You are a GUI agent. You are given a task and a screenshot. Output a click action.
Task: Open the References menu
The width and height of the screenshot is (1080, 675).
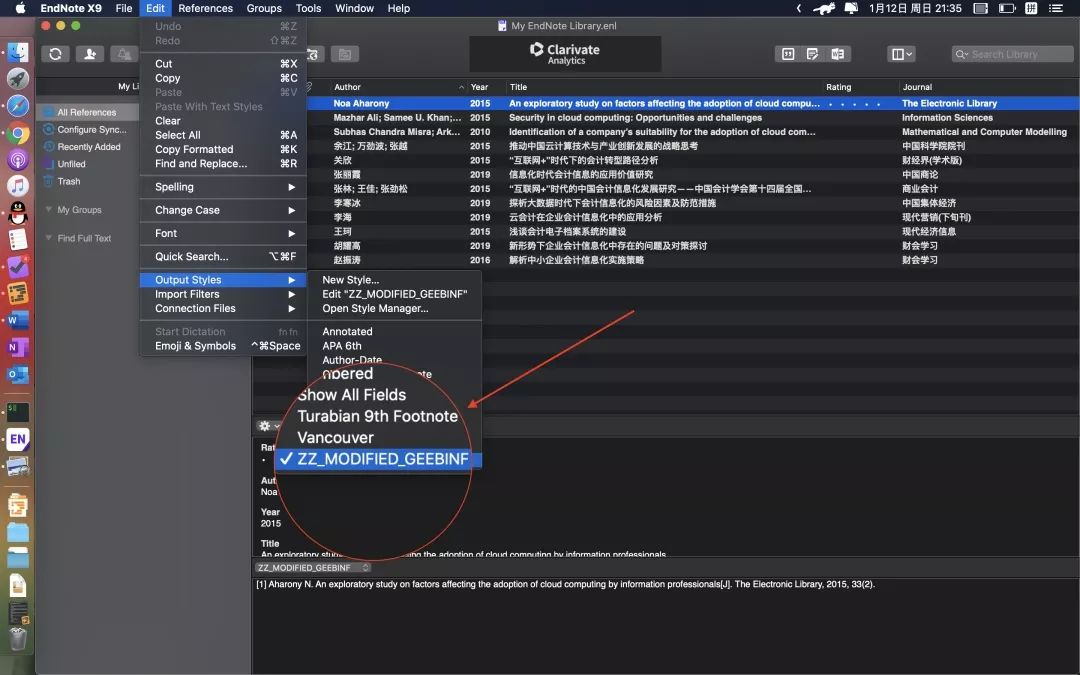pos(205,8)
